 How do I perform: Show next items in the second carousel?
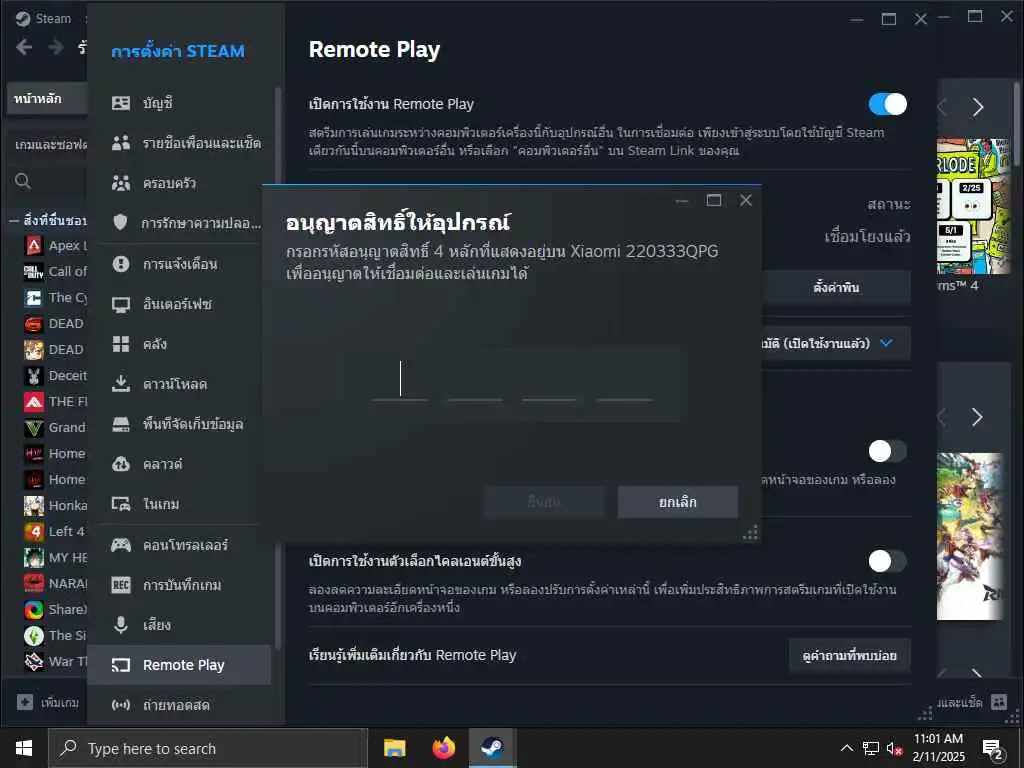pyautogui.click(x=977, y=417)
